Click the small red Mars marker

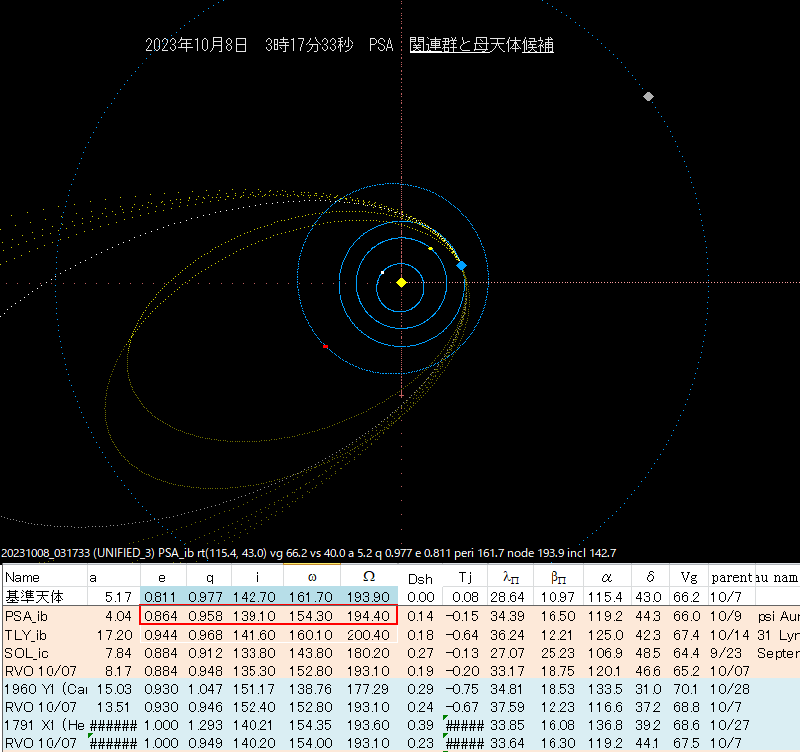[326, 345]
